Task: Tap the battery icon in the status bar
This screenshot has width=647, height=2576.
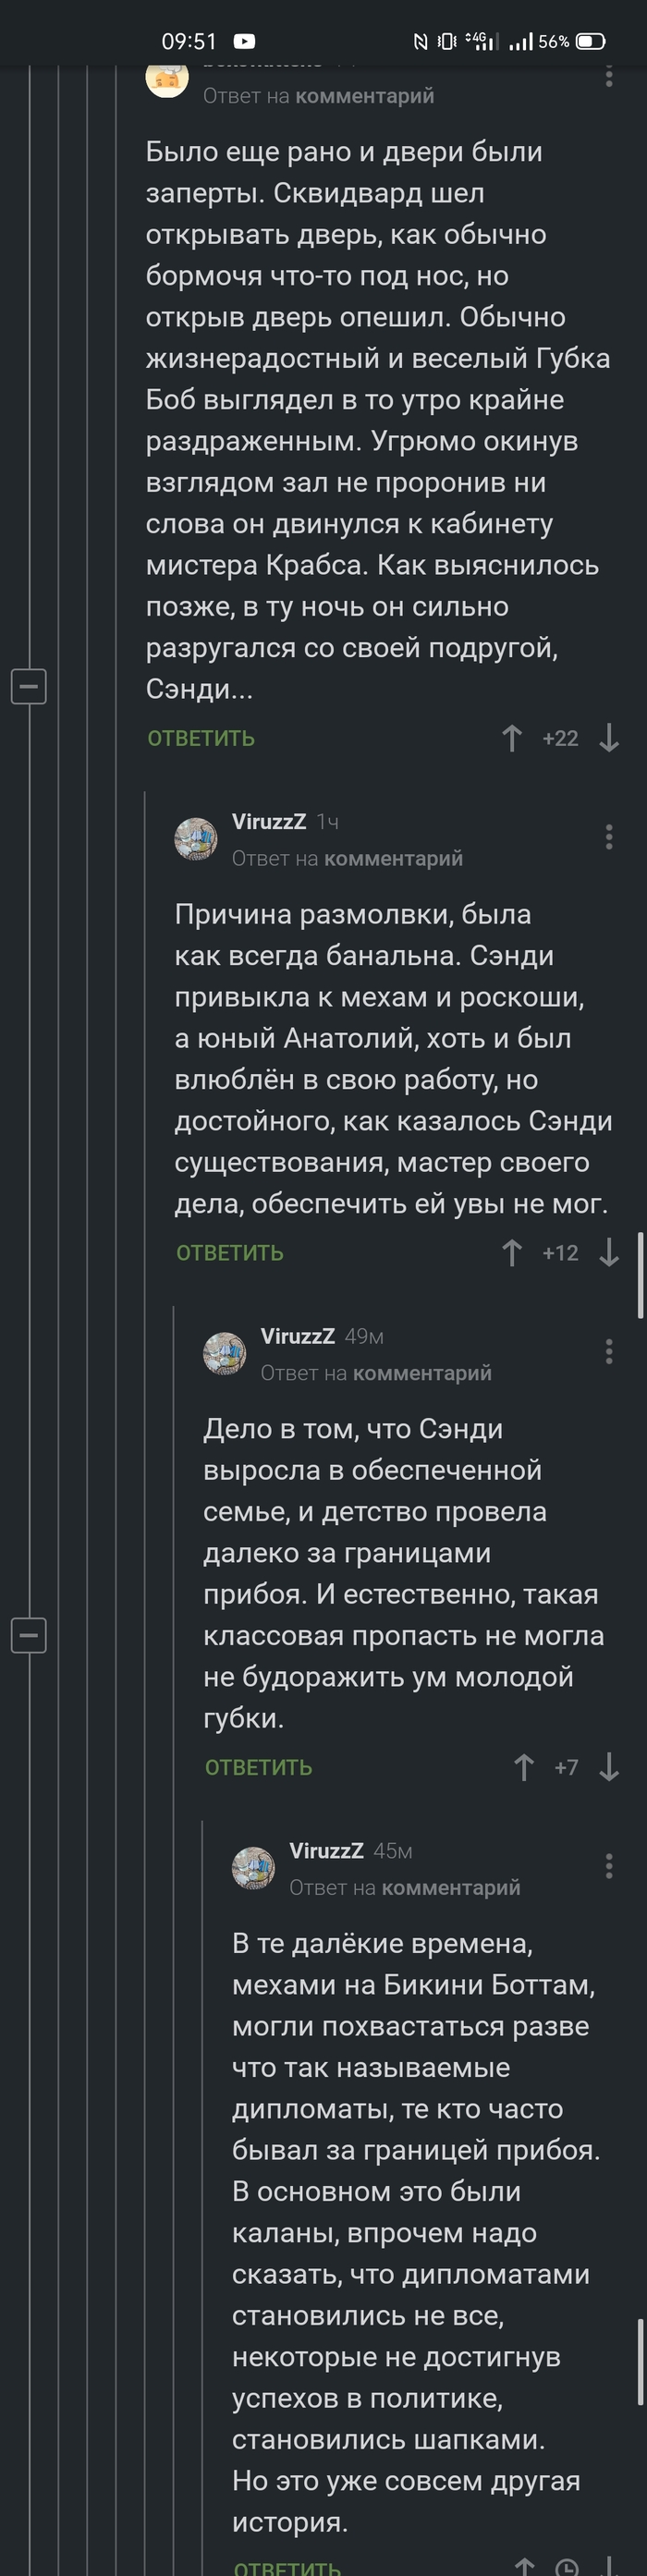Action: pyautogui.click(x=591, y=41)
